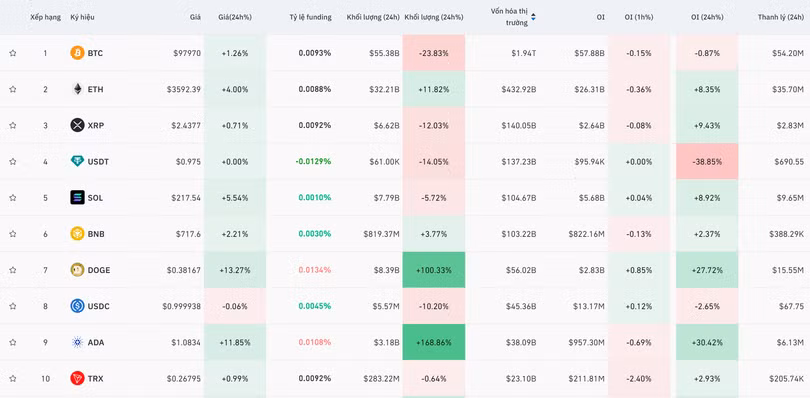Image resolution: width=810 pixels, height=398 pixels.
Task: Open the USDT symbol link
Action: [x=98, y=161]
